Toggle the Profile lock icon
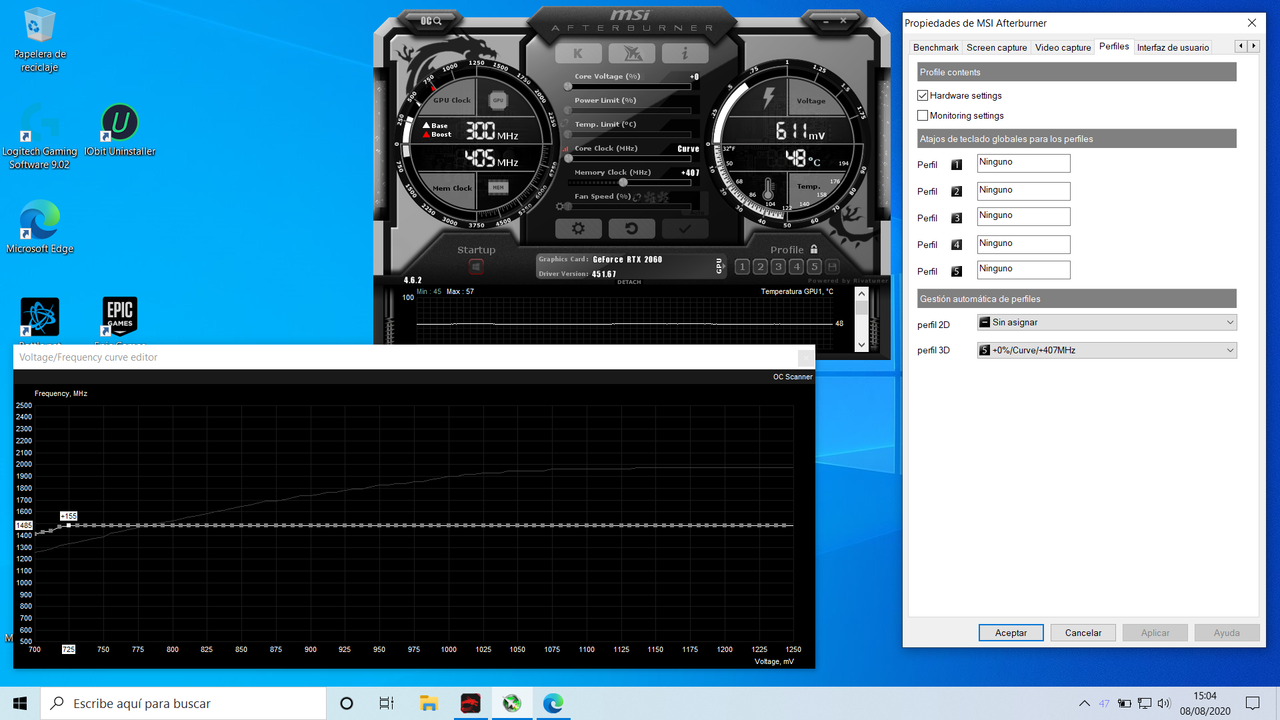Image resolution: width=1280 pixels, height=720 pixels. click(x=814, y=249)
